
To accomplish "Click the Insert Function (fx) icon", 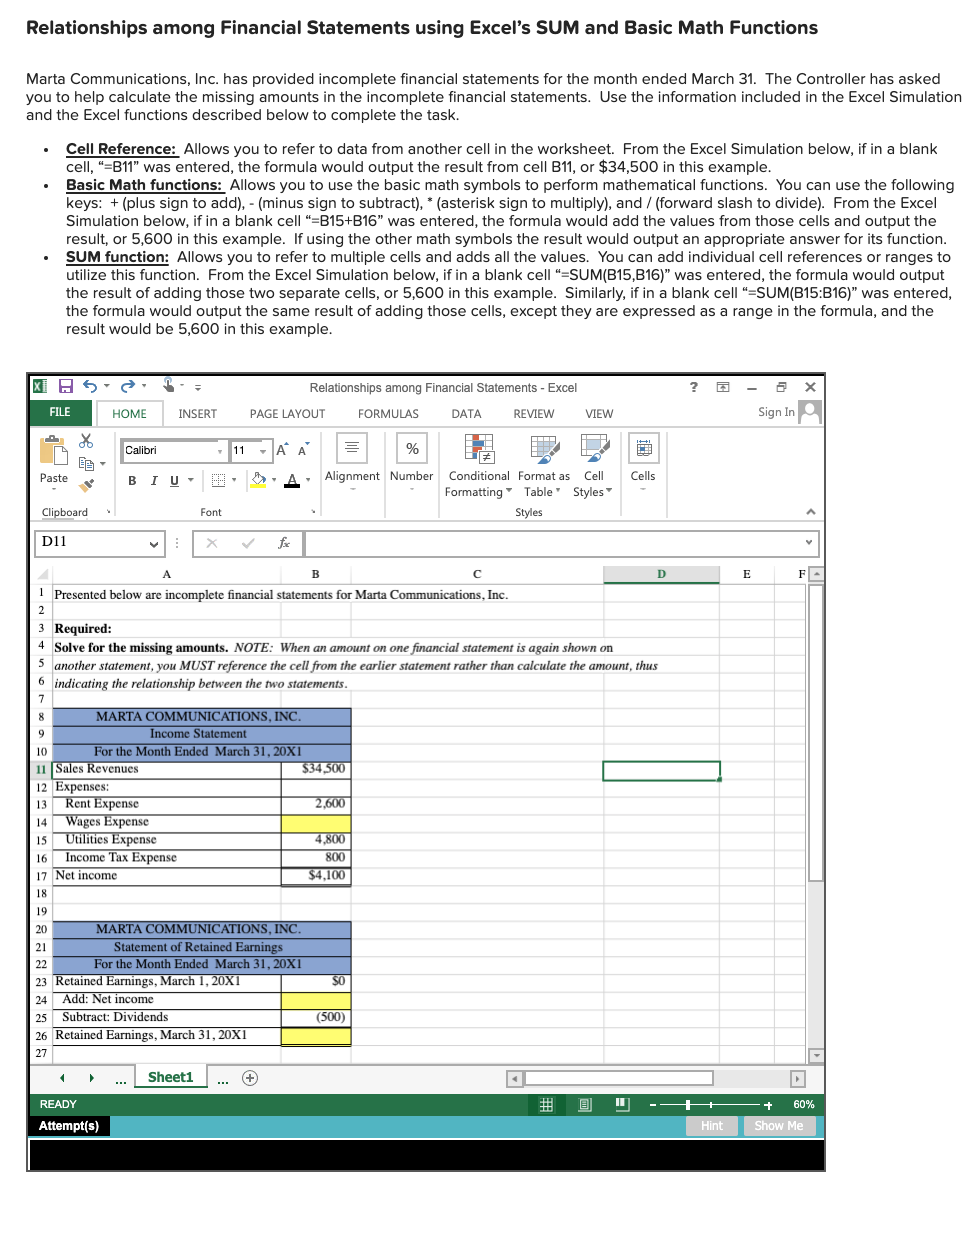I will point(284,543).
